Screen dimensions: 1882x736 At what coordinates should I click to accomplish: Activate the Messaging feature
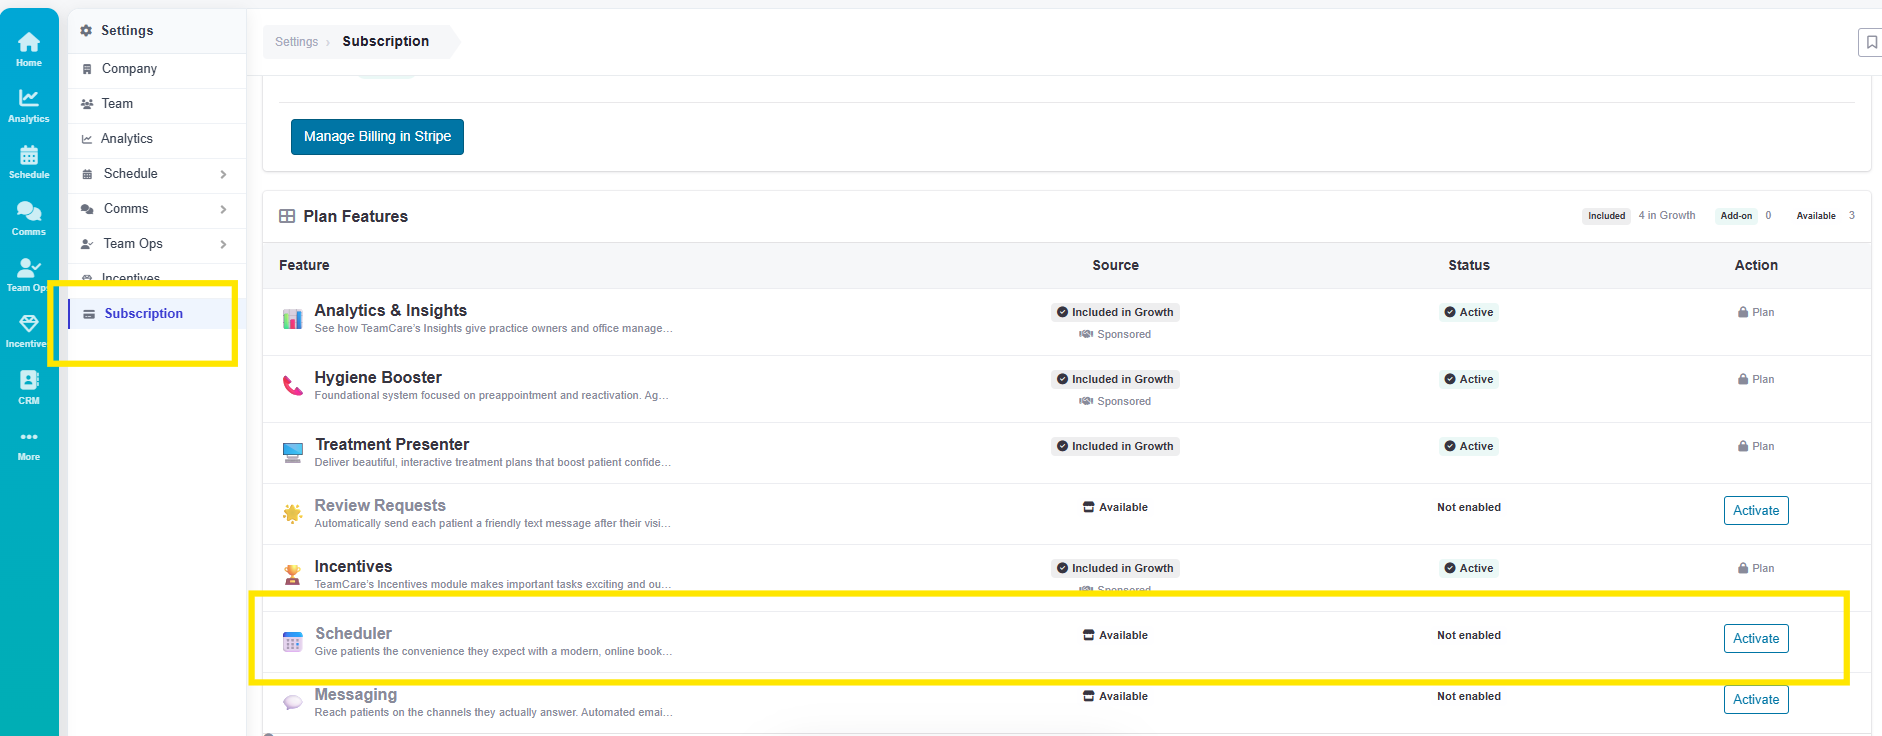1756,699
